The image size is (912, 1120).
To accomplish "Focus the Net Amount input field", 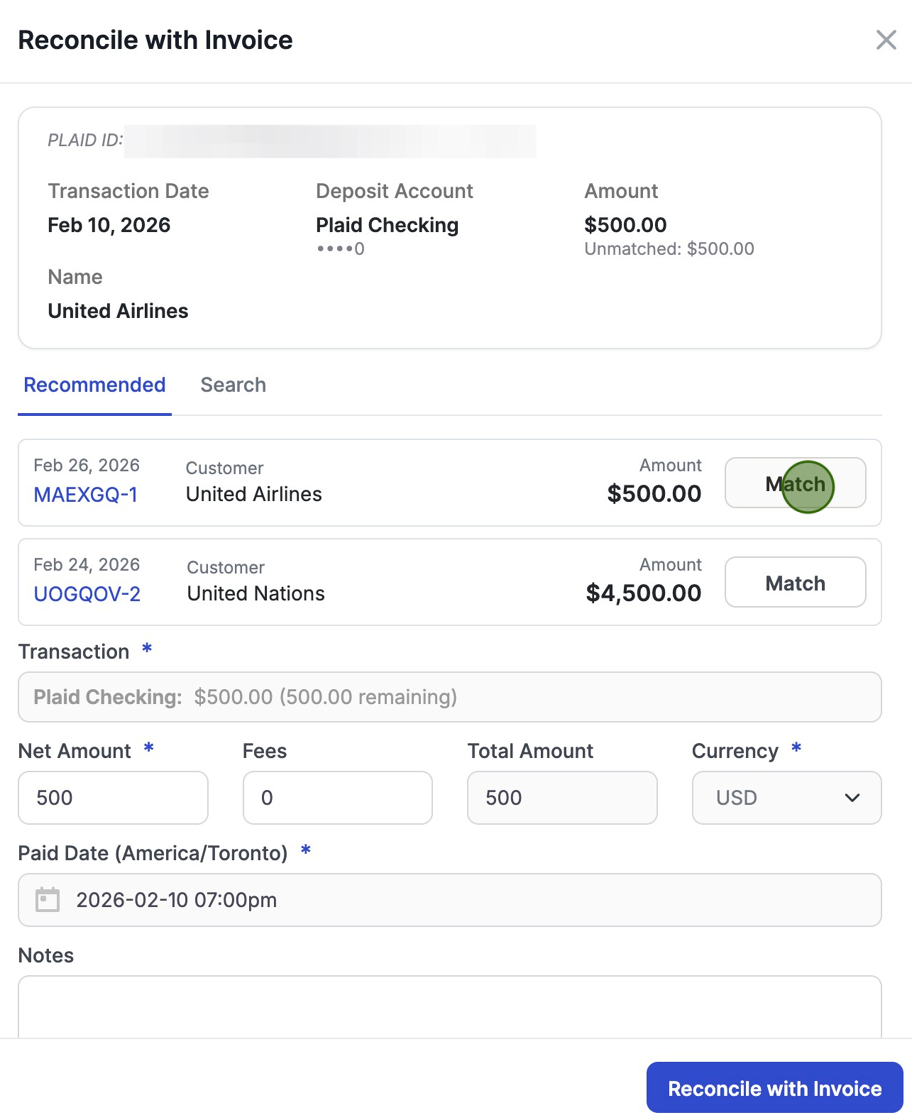I will pos(113,798).
